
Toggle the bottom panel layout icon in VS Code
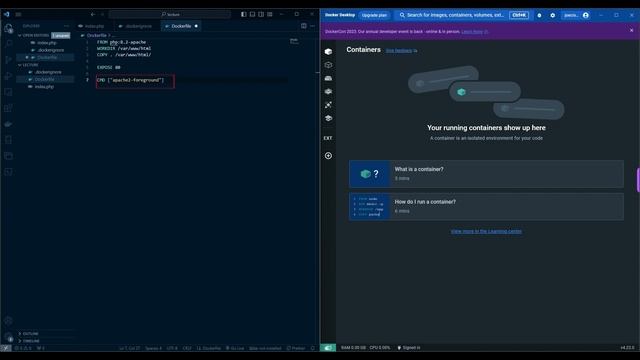[252, 14]
